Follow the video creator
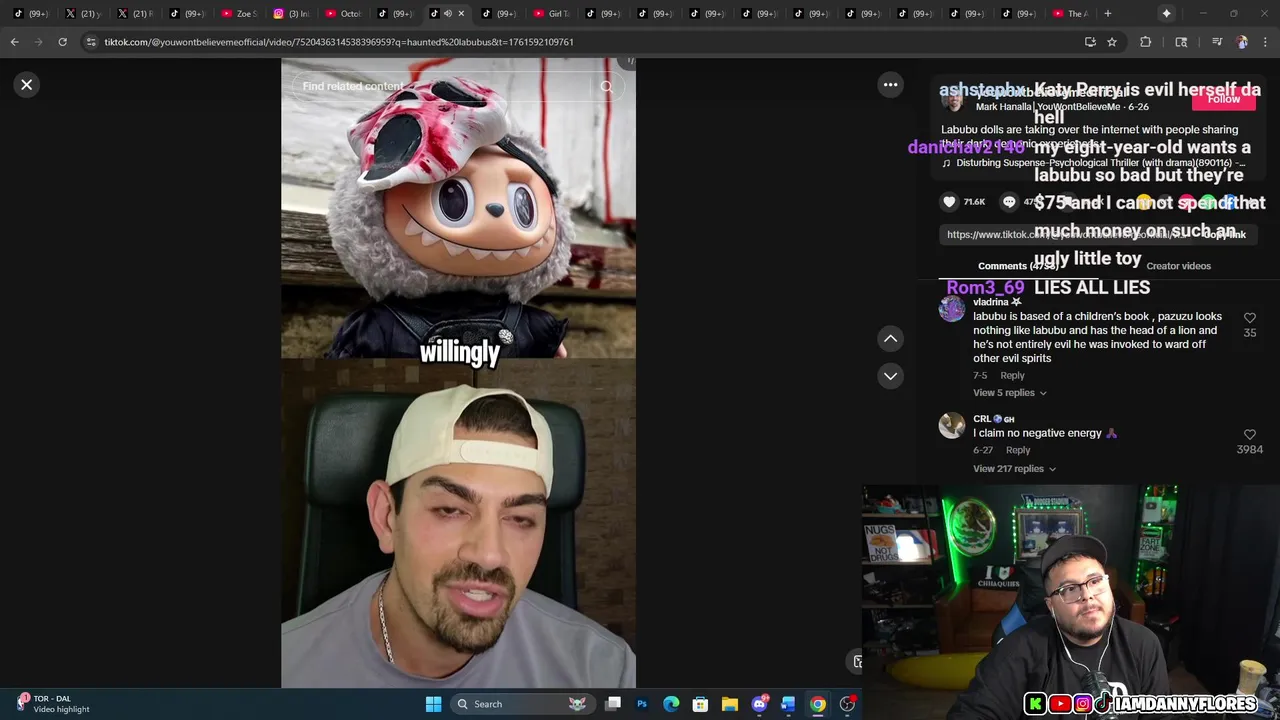1280x720 pixels. point(1223,99)
